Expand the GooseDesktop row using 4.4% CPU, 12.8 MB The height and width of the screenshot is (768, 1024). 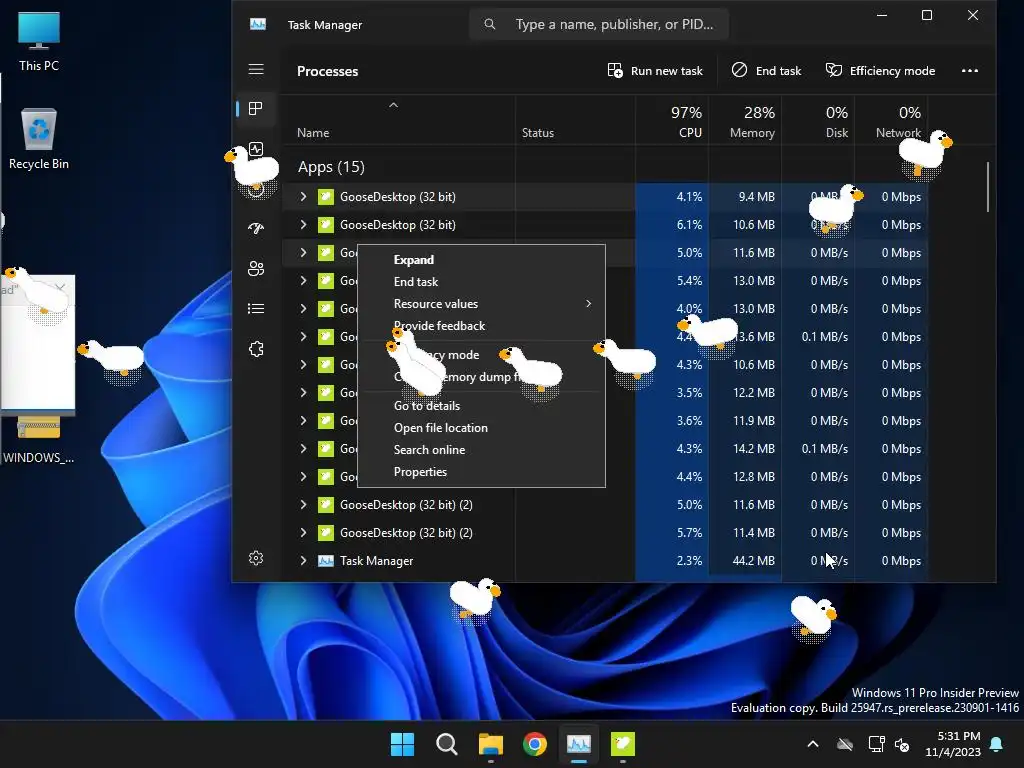pyautogui.click(x=303, y=477)
